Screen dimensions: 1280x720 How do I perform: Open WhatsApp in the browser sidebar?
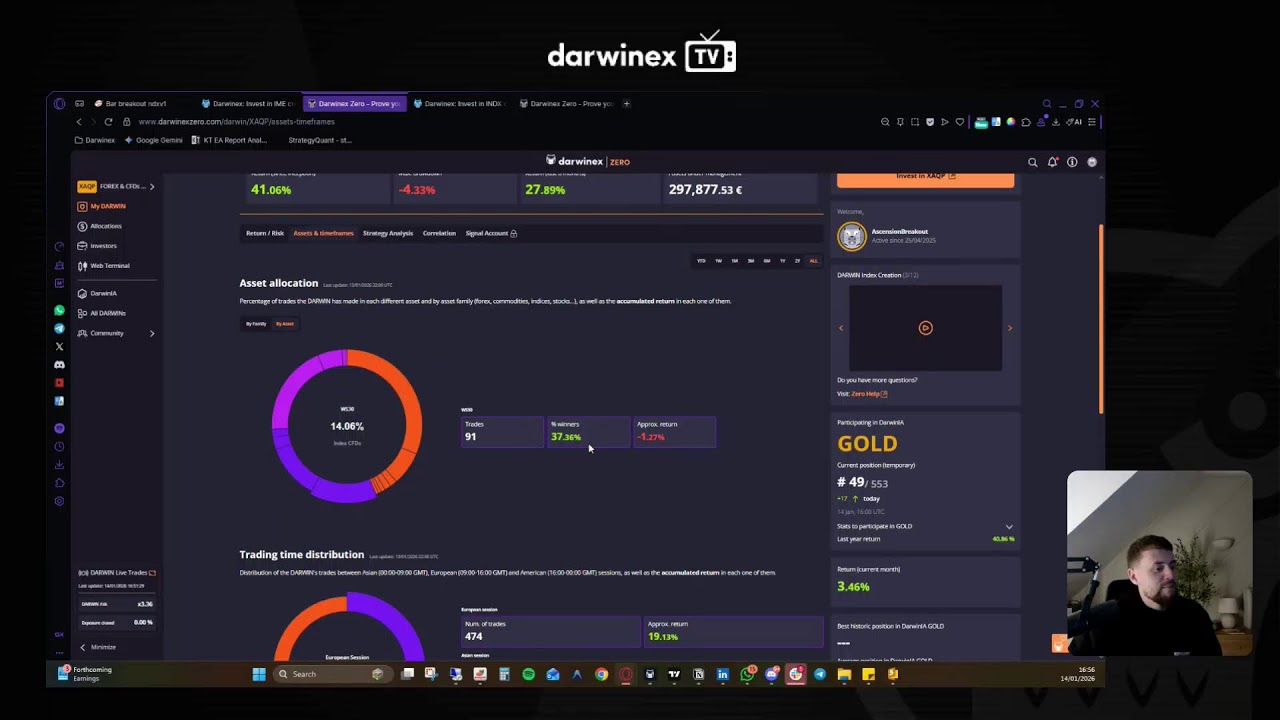(59, 311)
